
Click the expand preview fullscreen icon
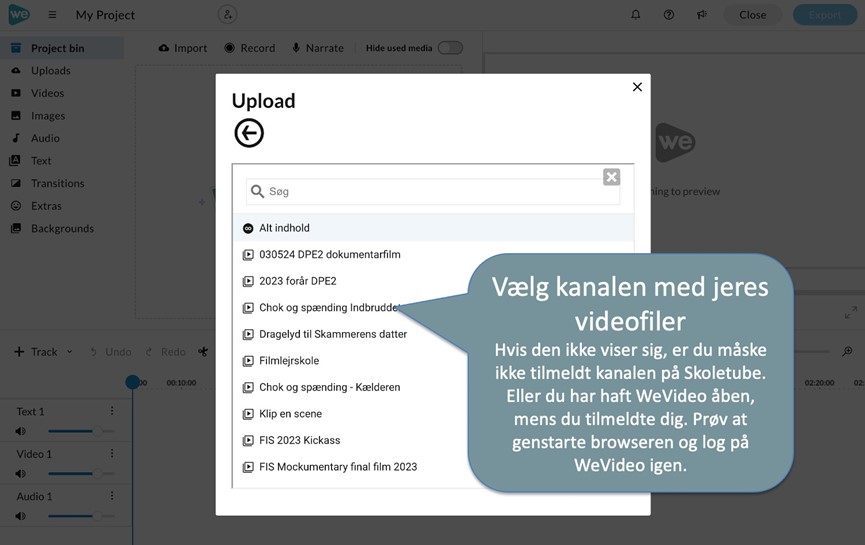[851, 312]
